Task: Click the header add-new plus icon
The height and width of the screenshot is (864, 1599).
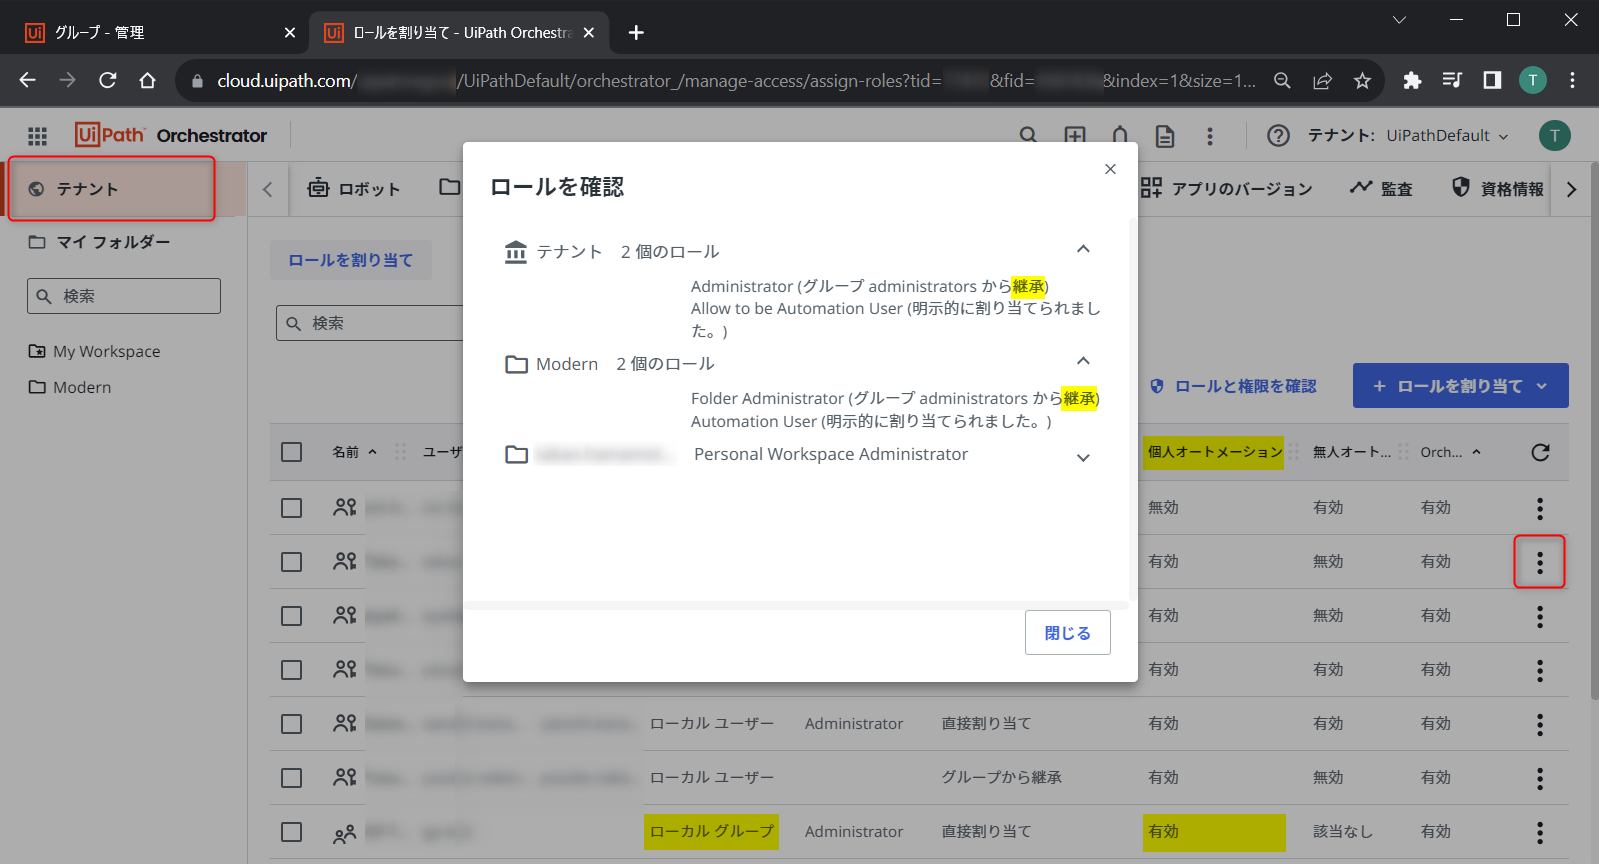Action: 1075,136
